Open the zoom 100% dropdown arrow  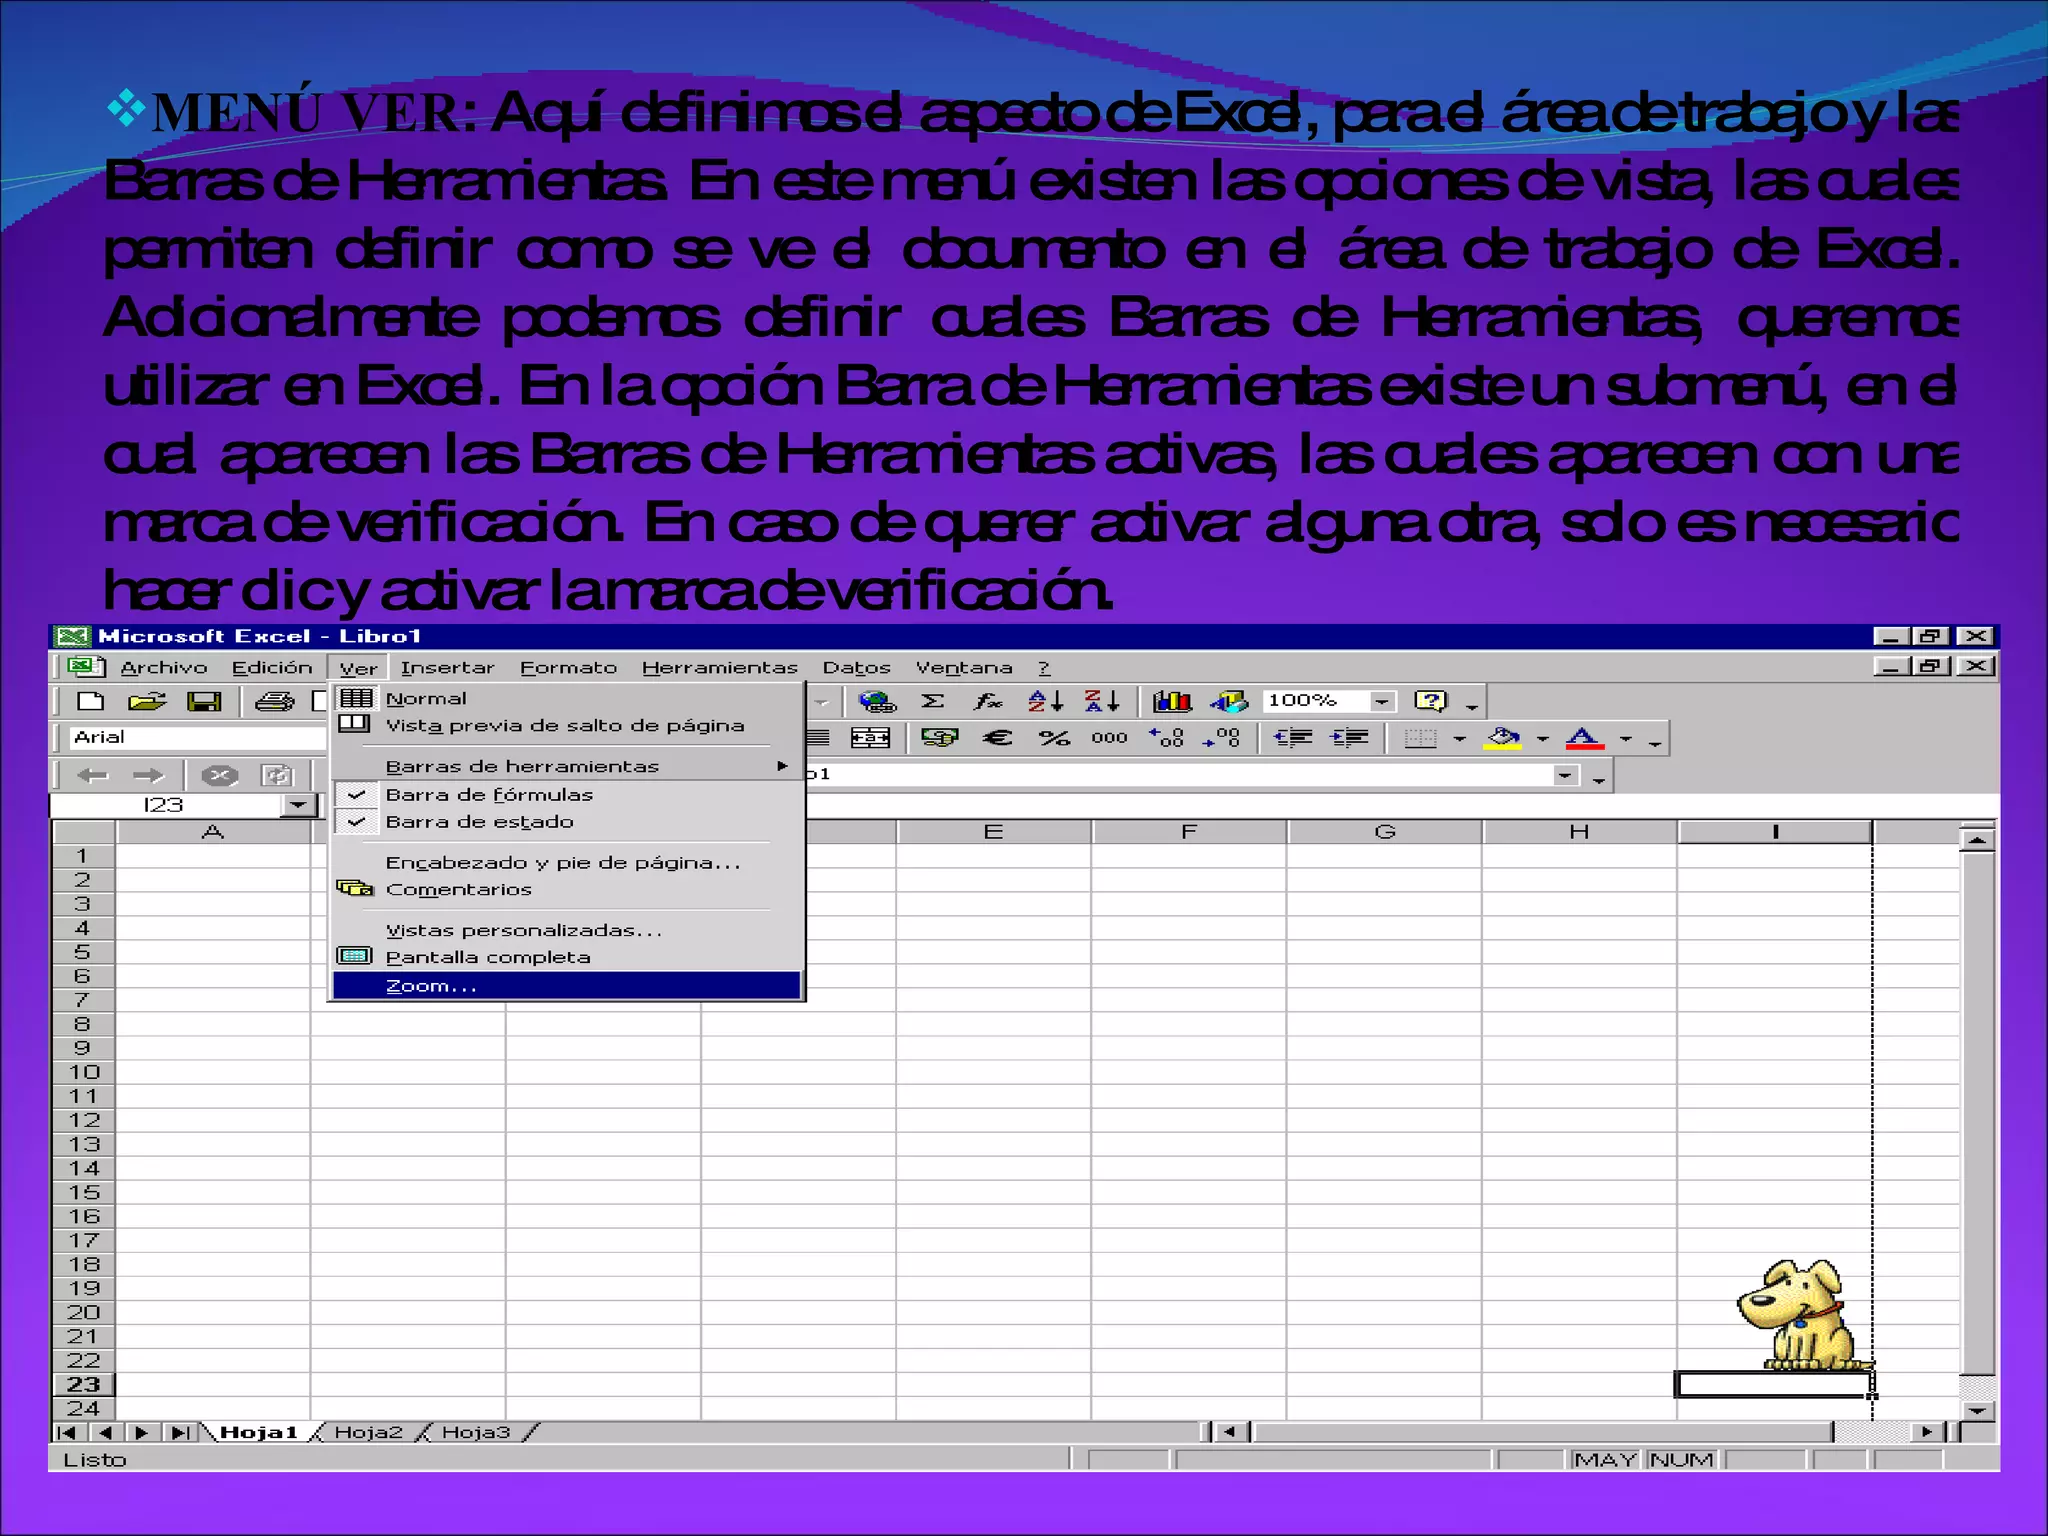(x=1382, y=701)
